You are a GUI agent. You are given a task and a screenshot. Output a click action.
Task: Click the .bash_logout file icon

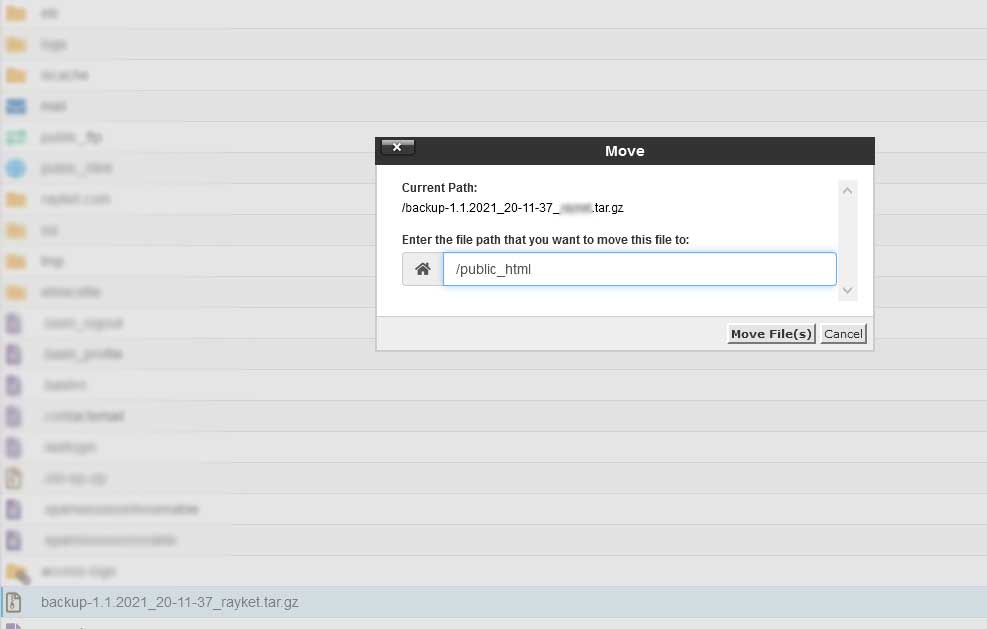click(x=14, y=323)
